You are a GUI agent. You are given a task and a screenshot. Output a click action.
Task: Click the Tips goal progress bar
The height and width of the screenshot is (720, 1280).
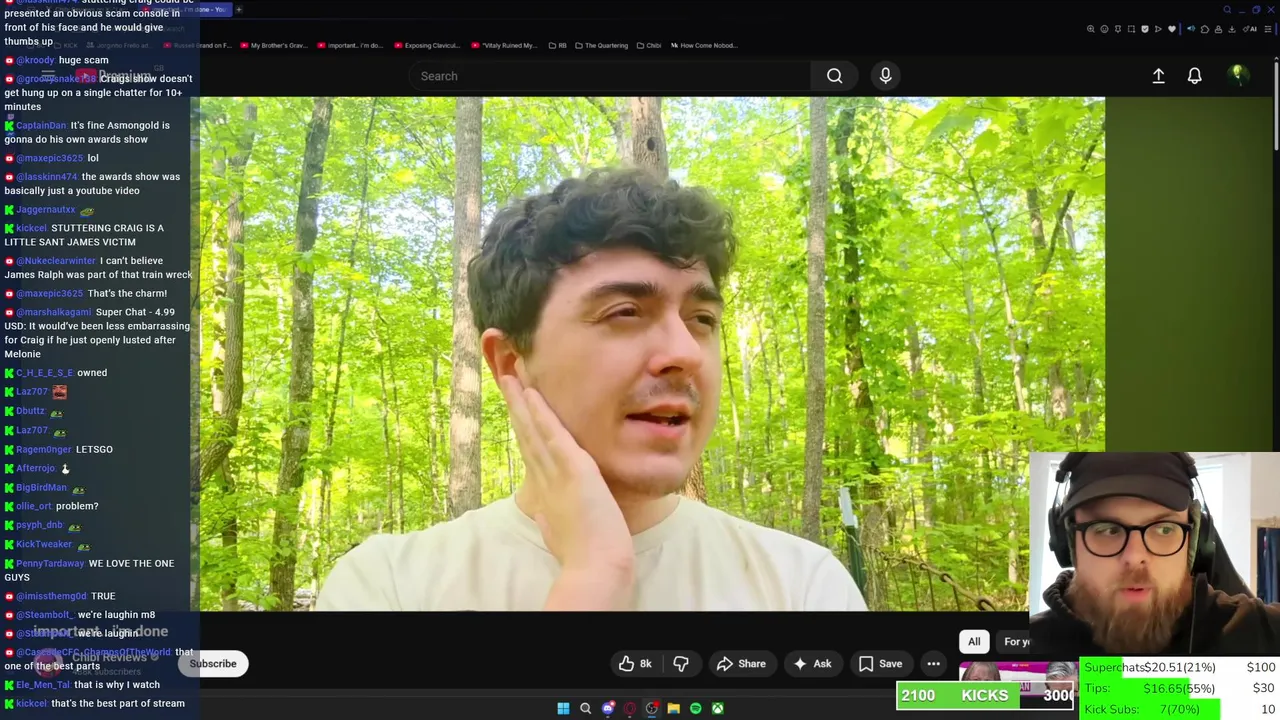pos(1180,688)
